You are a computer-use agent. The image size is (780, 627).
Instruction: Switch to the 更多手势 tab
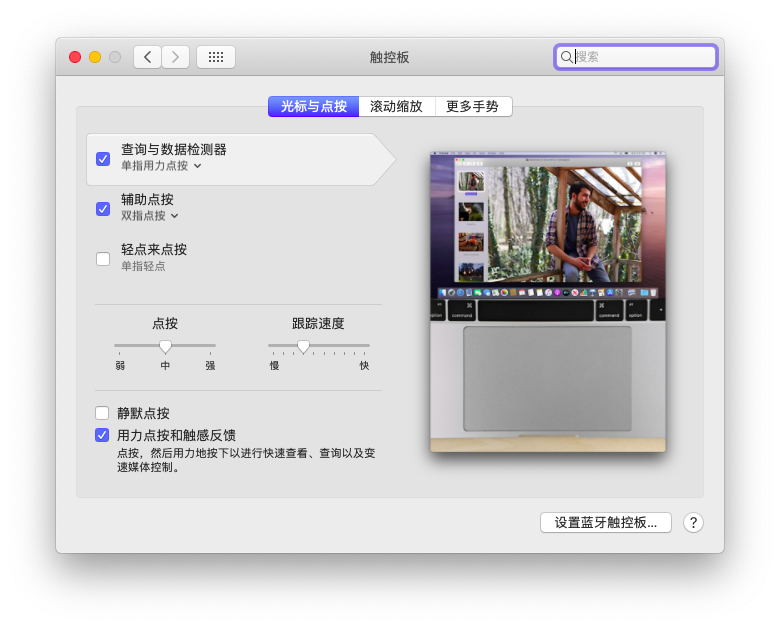[472, 106]
